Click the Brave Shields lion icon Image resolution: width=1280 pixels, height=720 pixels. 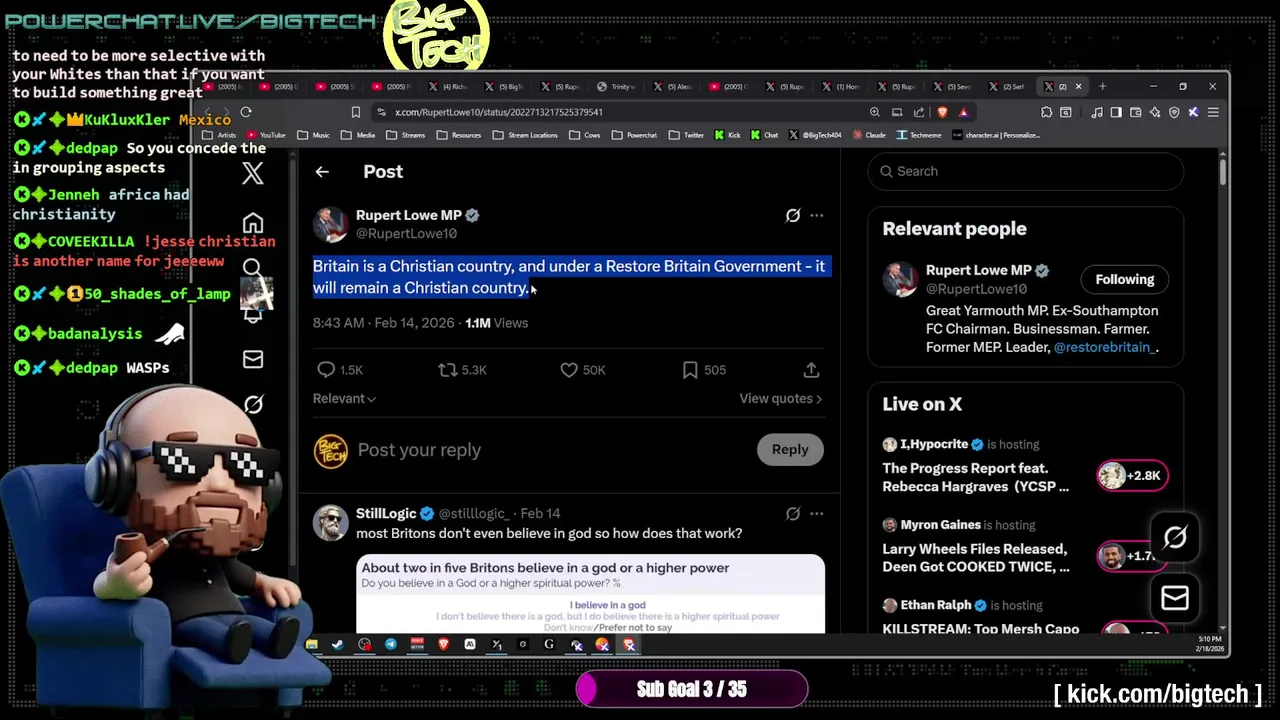pyautogui.click(x=942, y=112)
